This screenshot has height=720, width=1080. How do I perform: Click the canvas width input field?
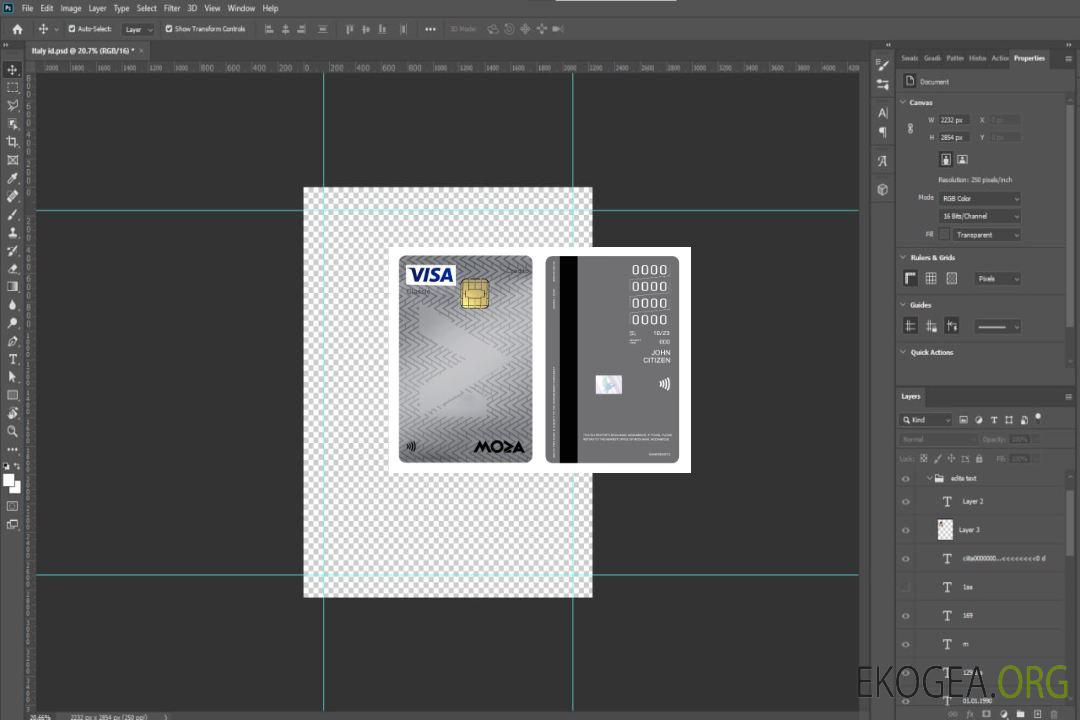click(x=955, y=120)
